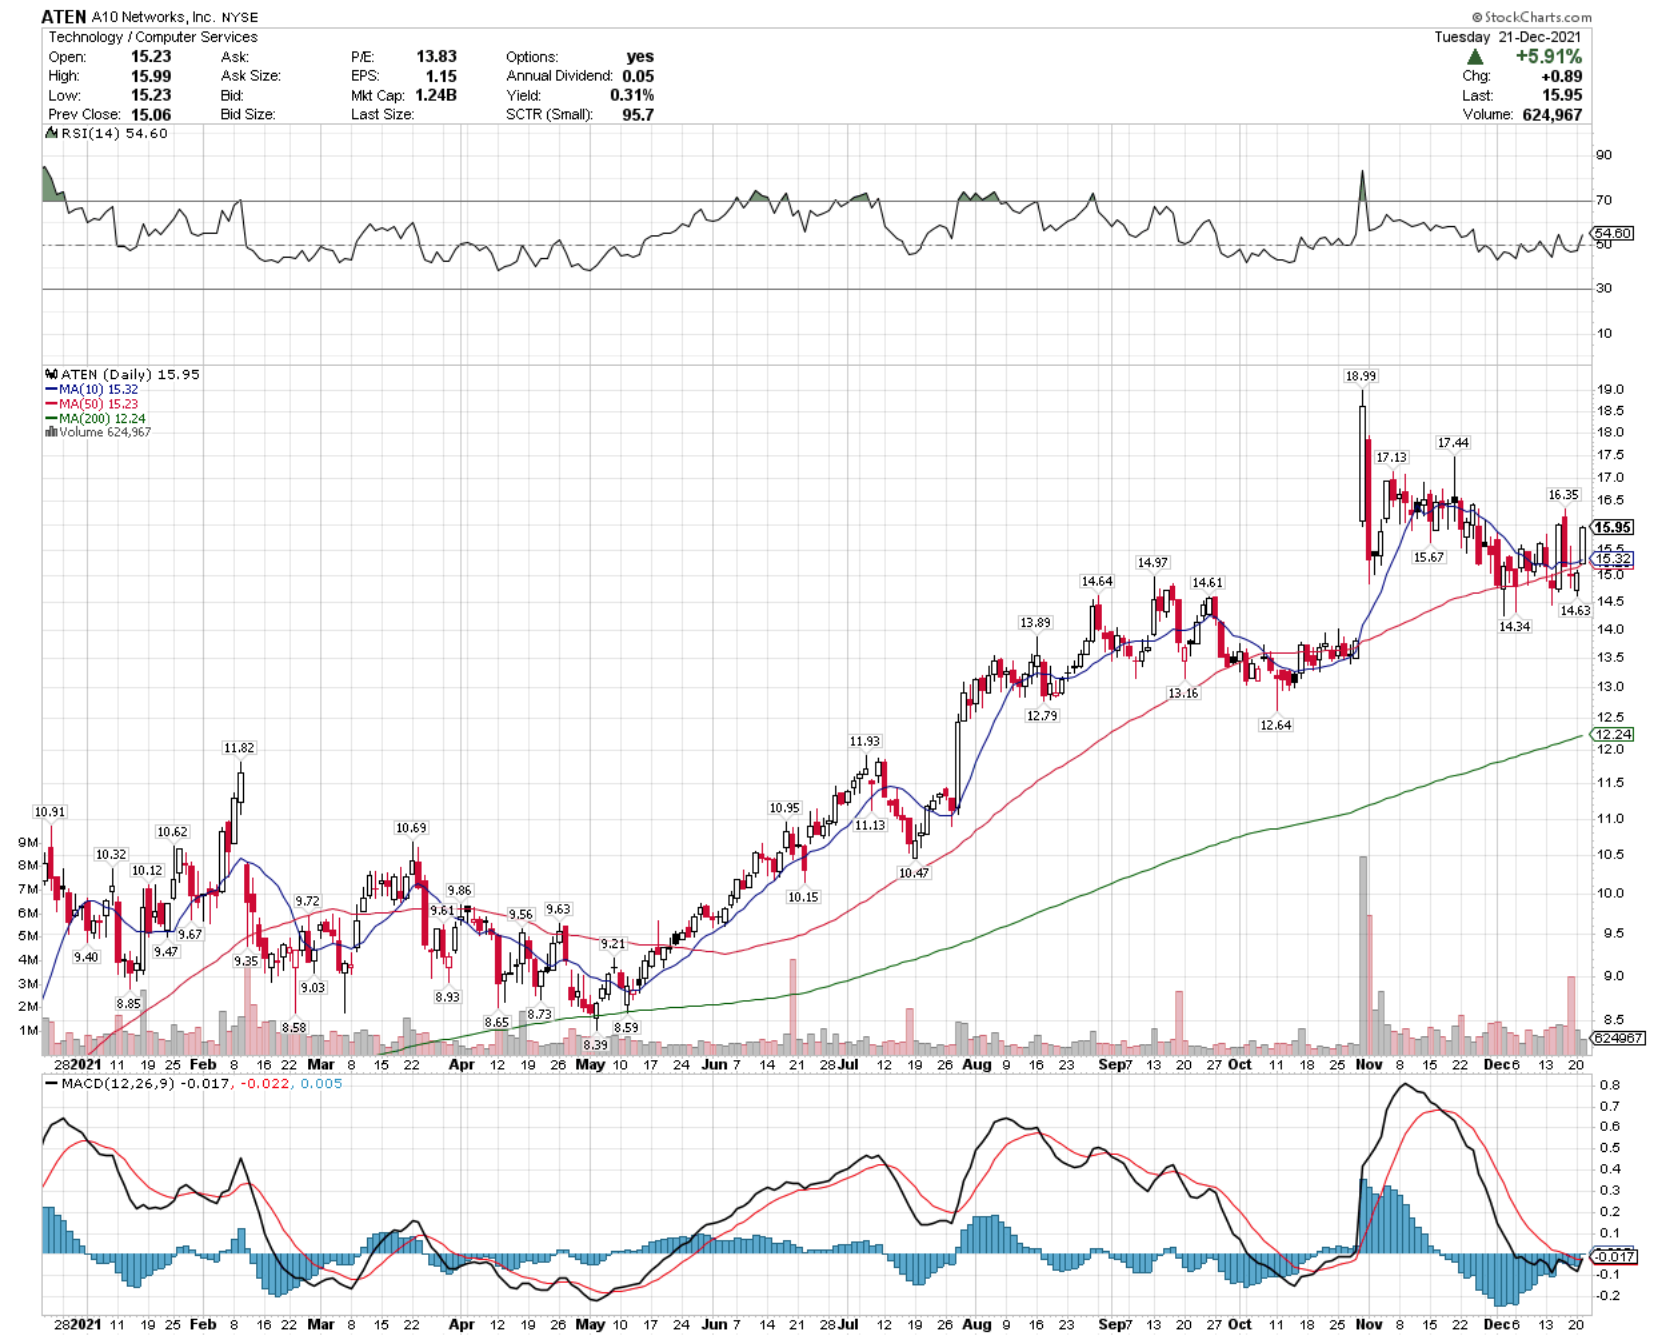Click the Mkt Cap value 1.24B
This screenshot has height=1340, width=1654.
click(436, 95)
